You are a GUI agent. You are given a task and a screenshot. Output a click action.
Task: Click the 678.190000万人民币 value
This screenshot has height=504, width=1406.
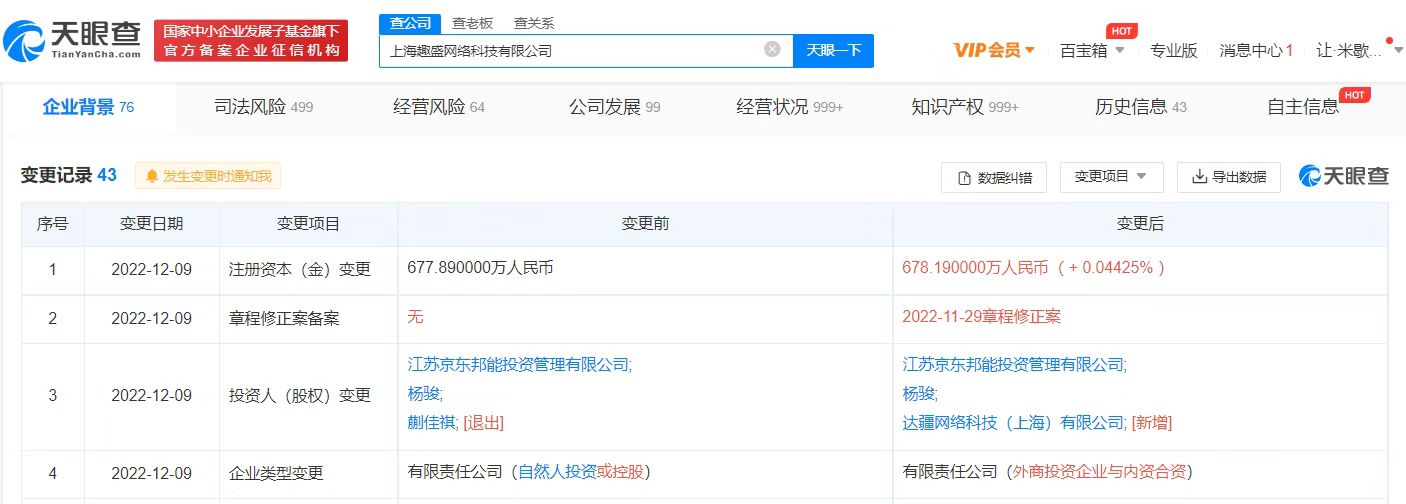coord(975,268)
